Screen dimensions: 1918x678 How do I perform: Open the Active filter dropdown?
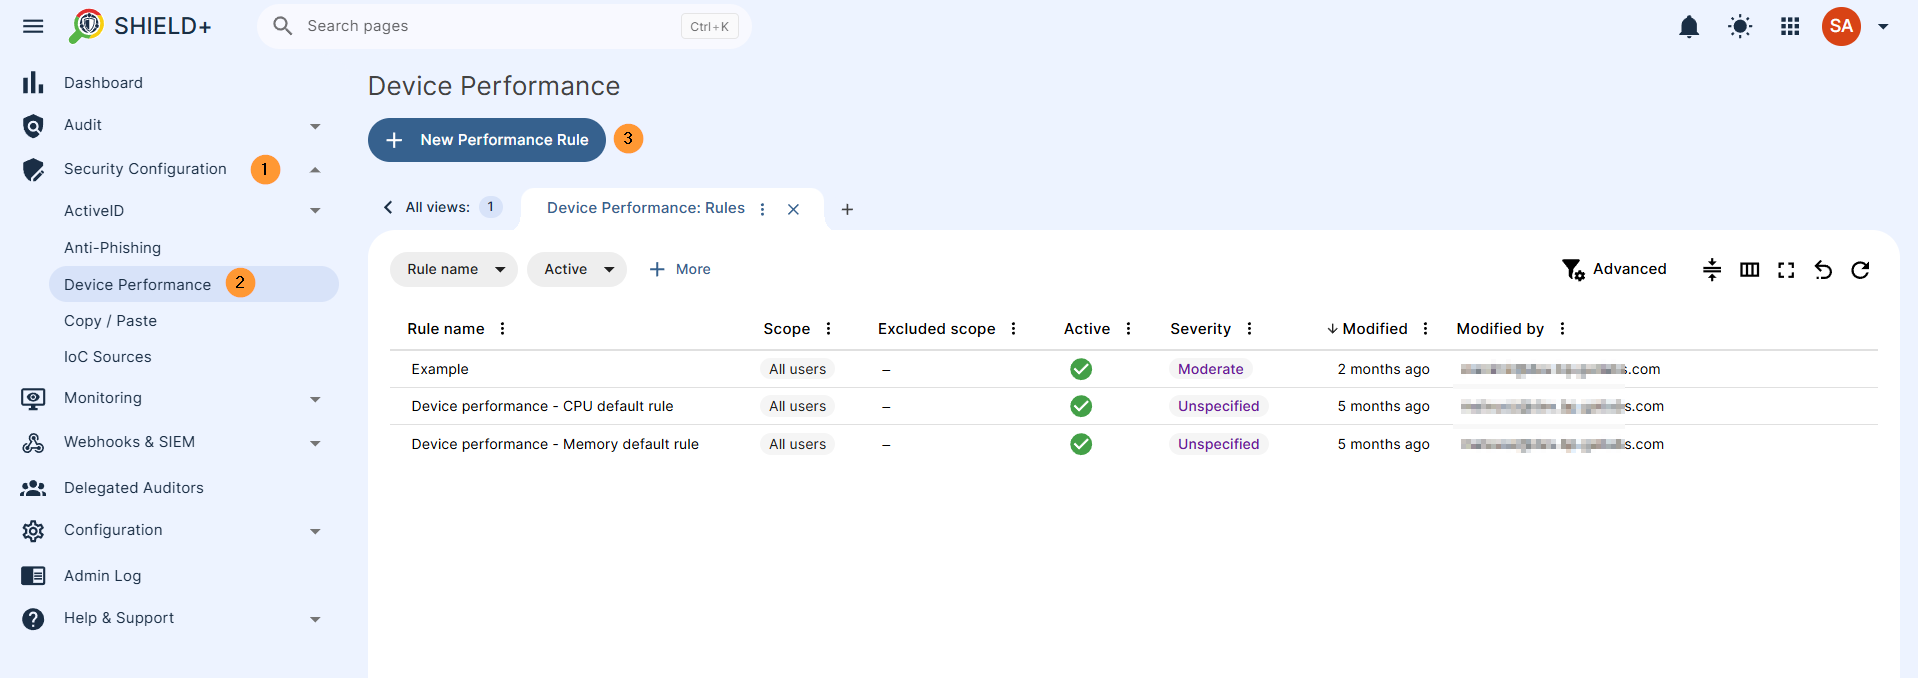pyautogui.click(x=577, y=269)
